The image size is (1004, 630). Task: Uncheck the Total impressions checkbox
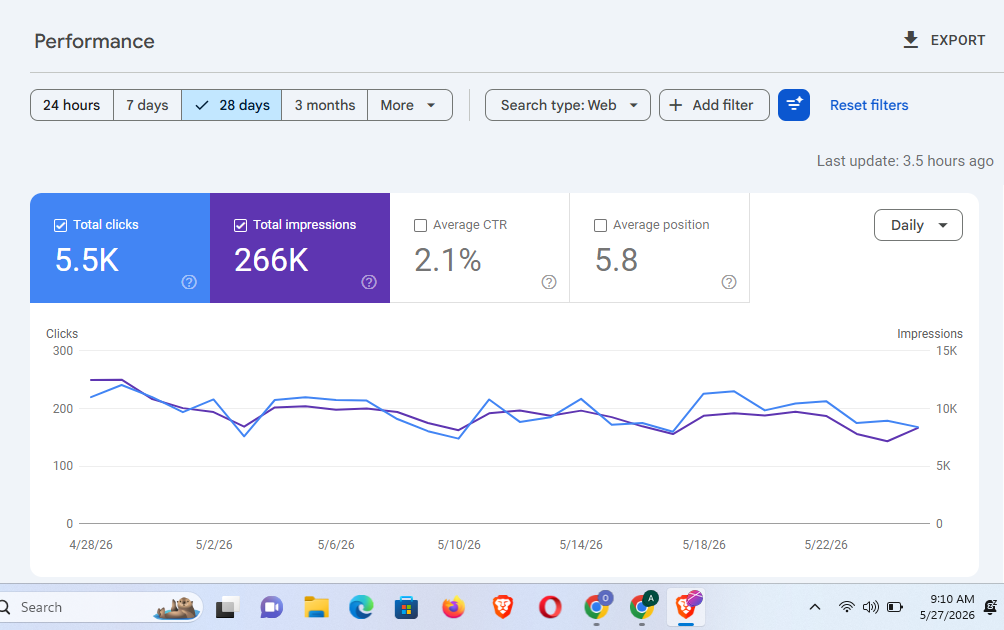pyautogui.click(x=240, y=225)
